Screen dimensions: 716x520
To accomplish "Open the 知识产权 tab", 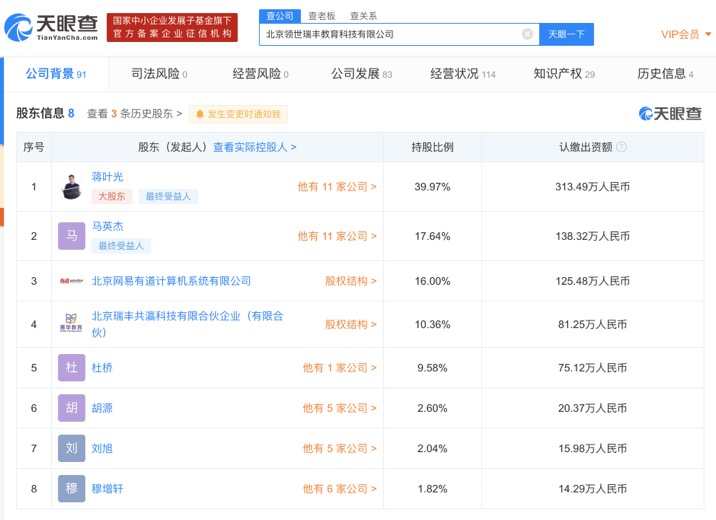I will point(564,74).
